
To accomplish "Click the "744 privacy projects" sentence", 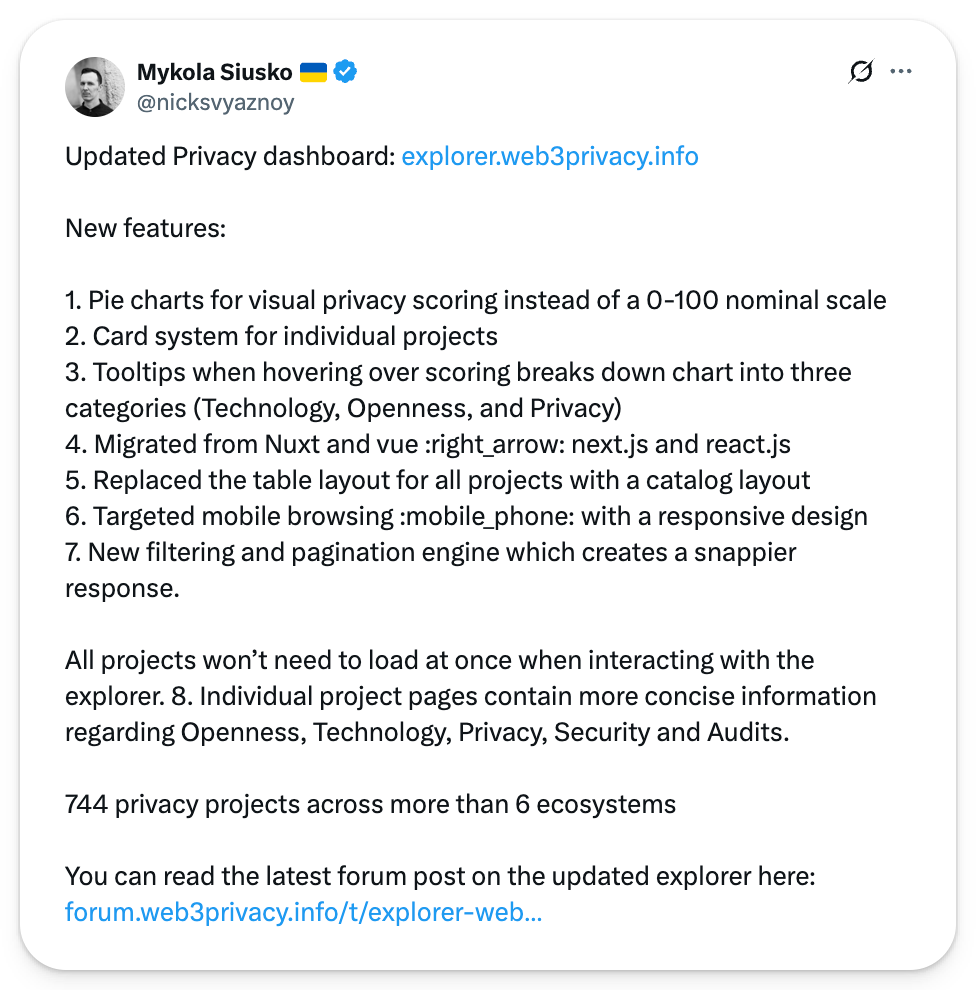I will pyautogui.click(x=370, y=804).
